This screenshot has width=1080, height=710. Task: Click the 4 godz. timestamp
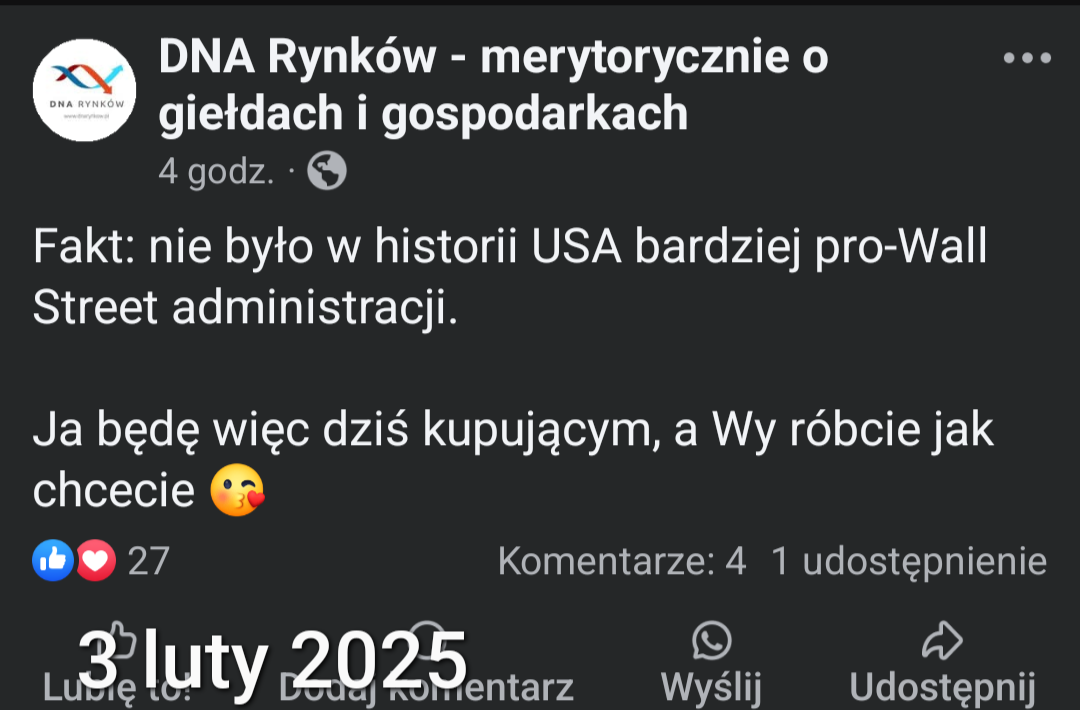(x=216, y=171)
